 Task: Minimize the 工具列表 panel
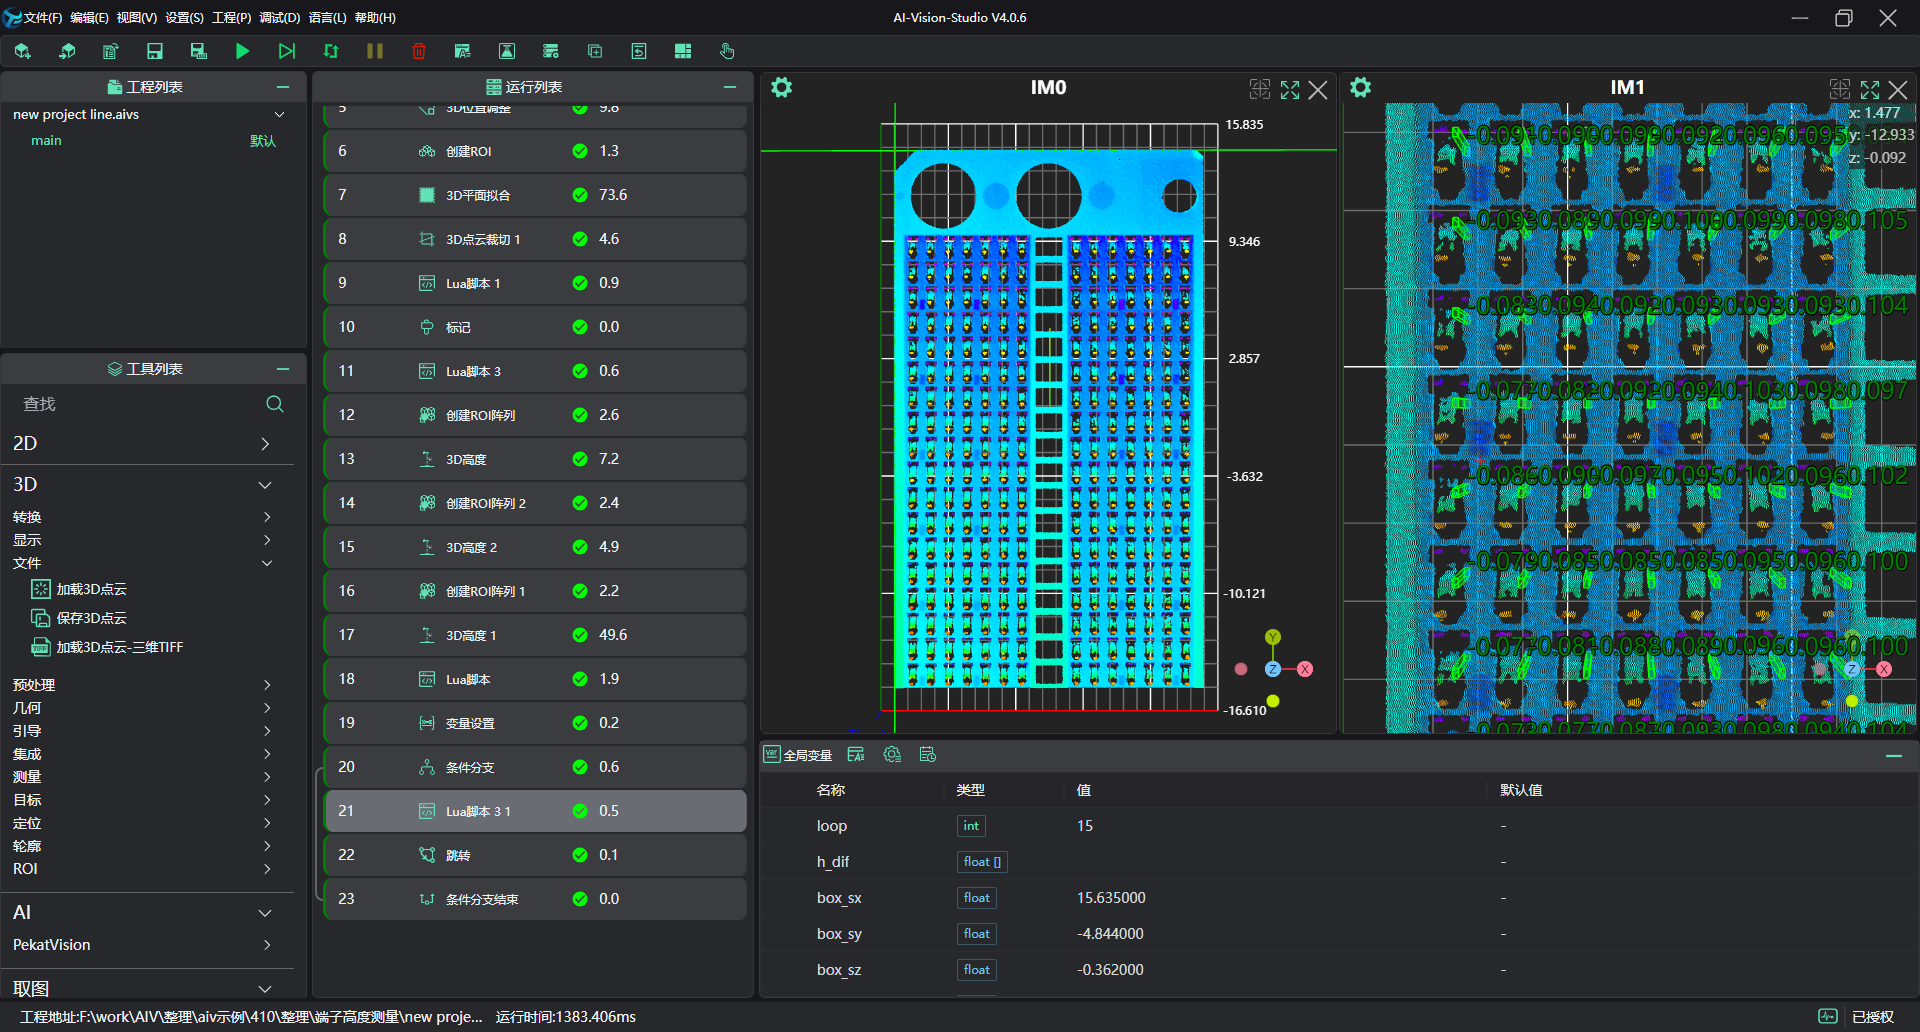[283, 369]
